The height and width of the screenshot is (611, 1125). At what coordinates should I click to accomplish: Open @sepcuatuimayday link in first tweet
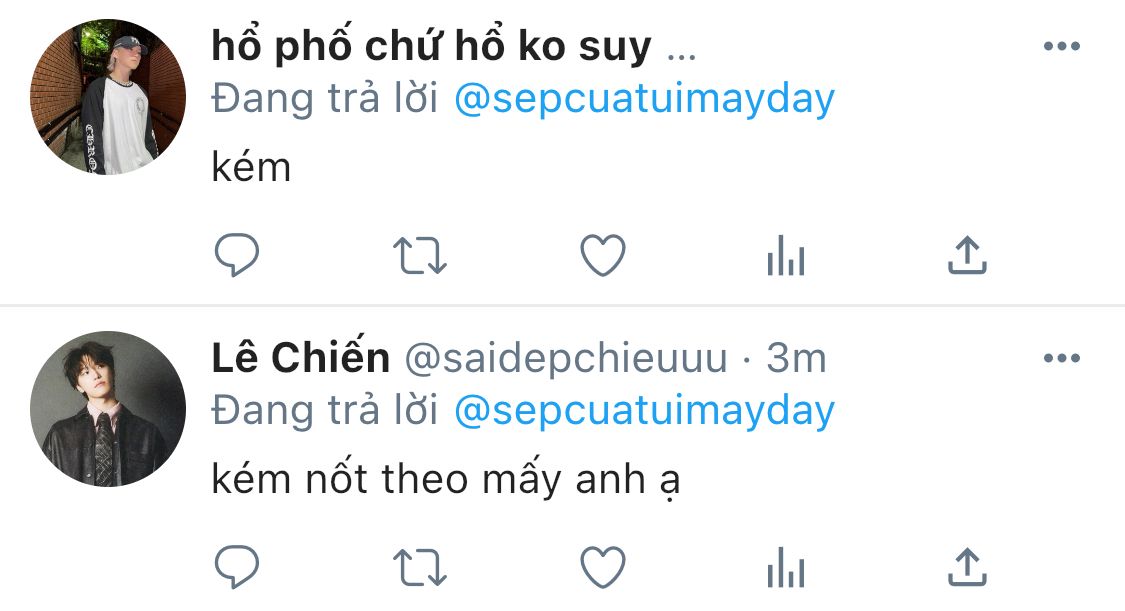click(x=644, y=99)
